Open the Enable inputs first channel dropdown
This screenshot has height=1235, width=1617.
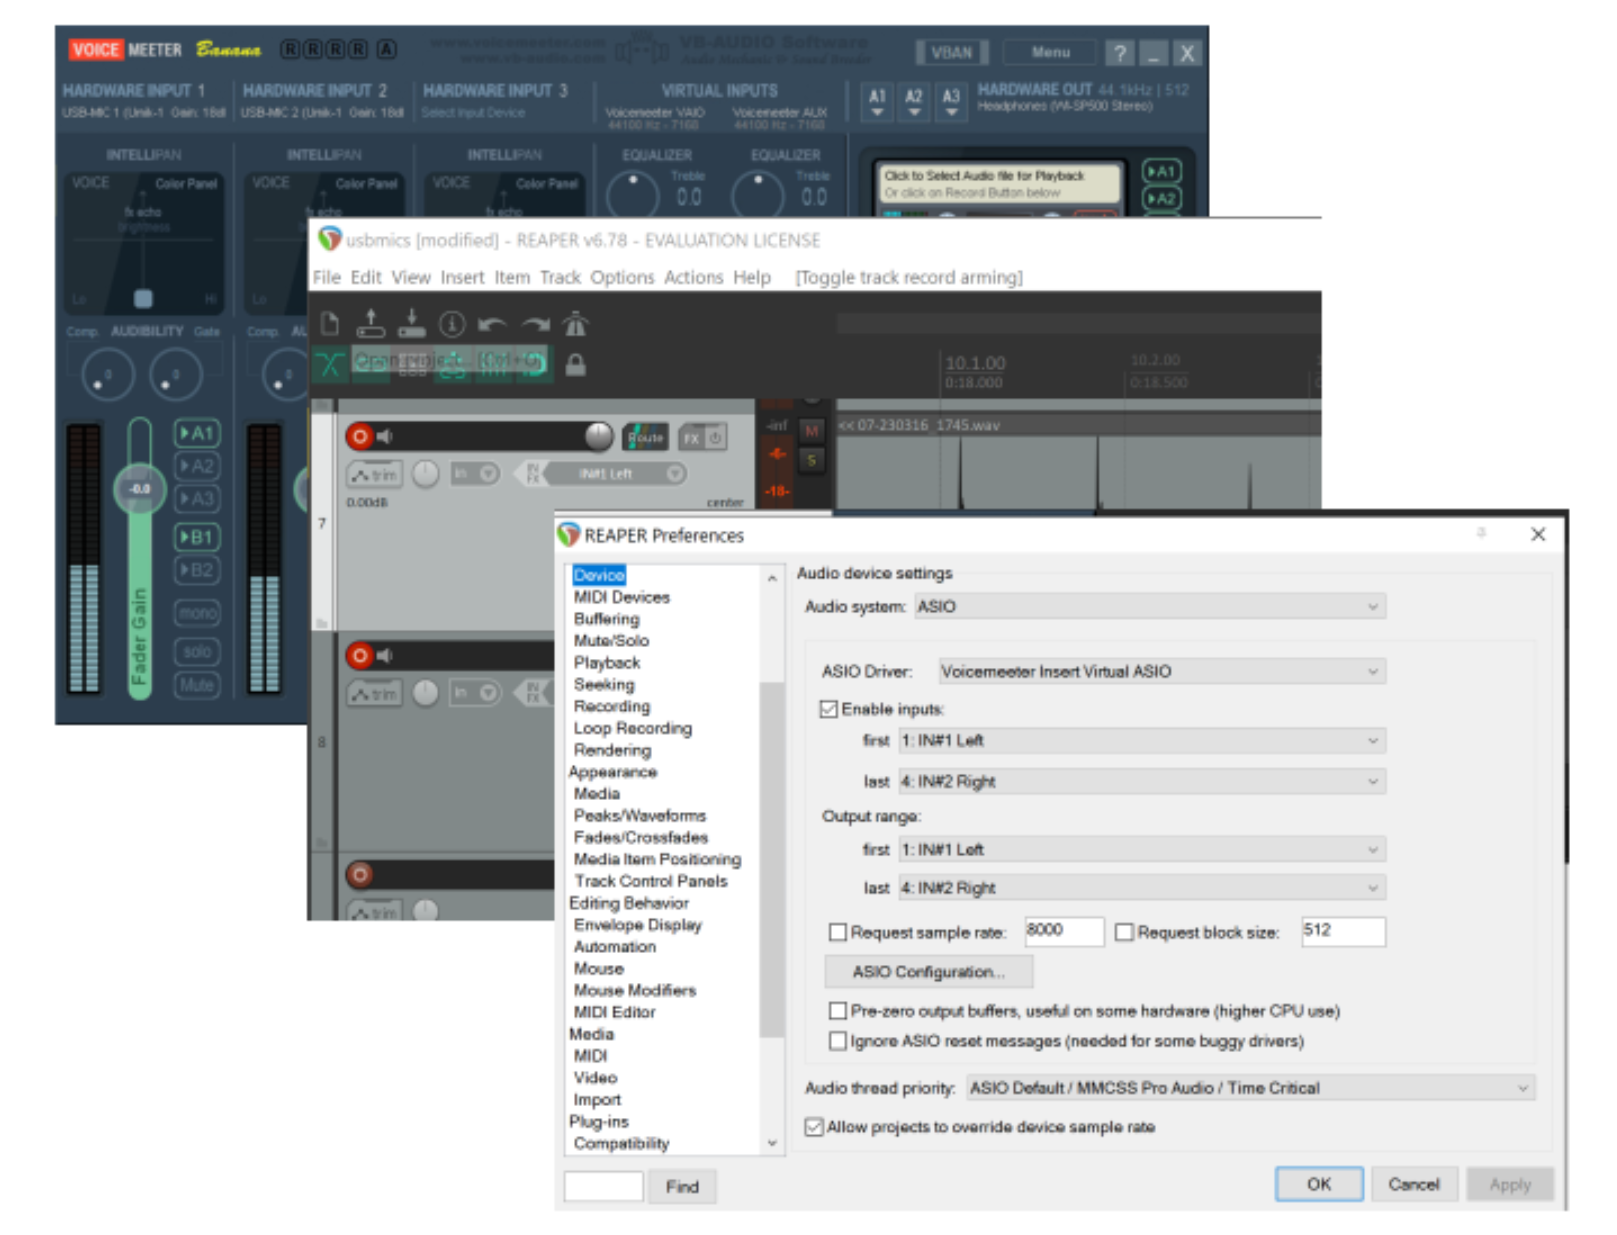point(1142,740)
